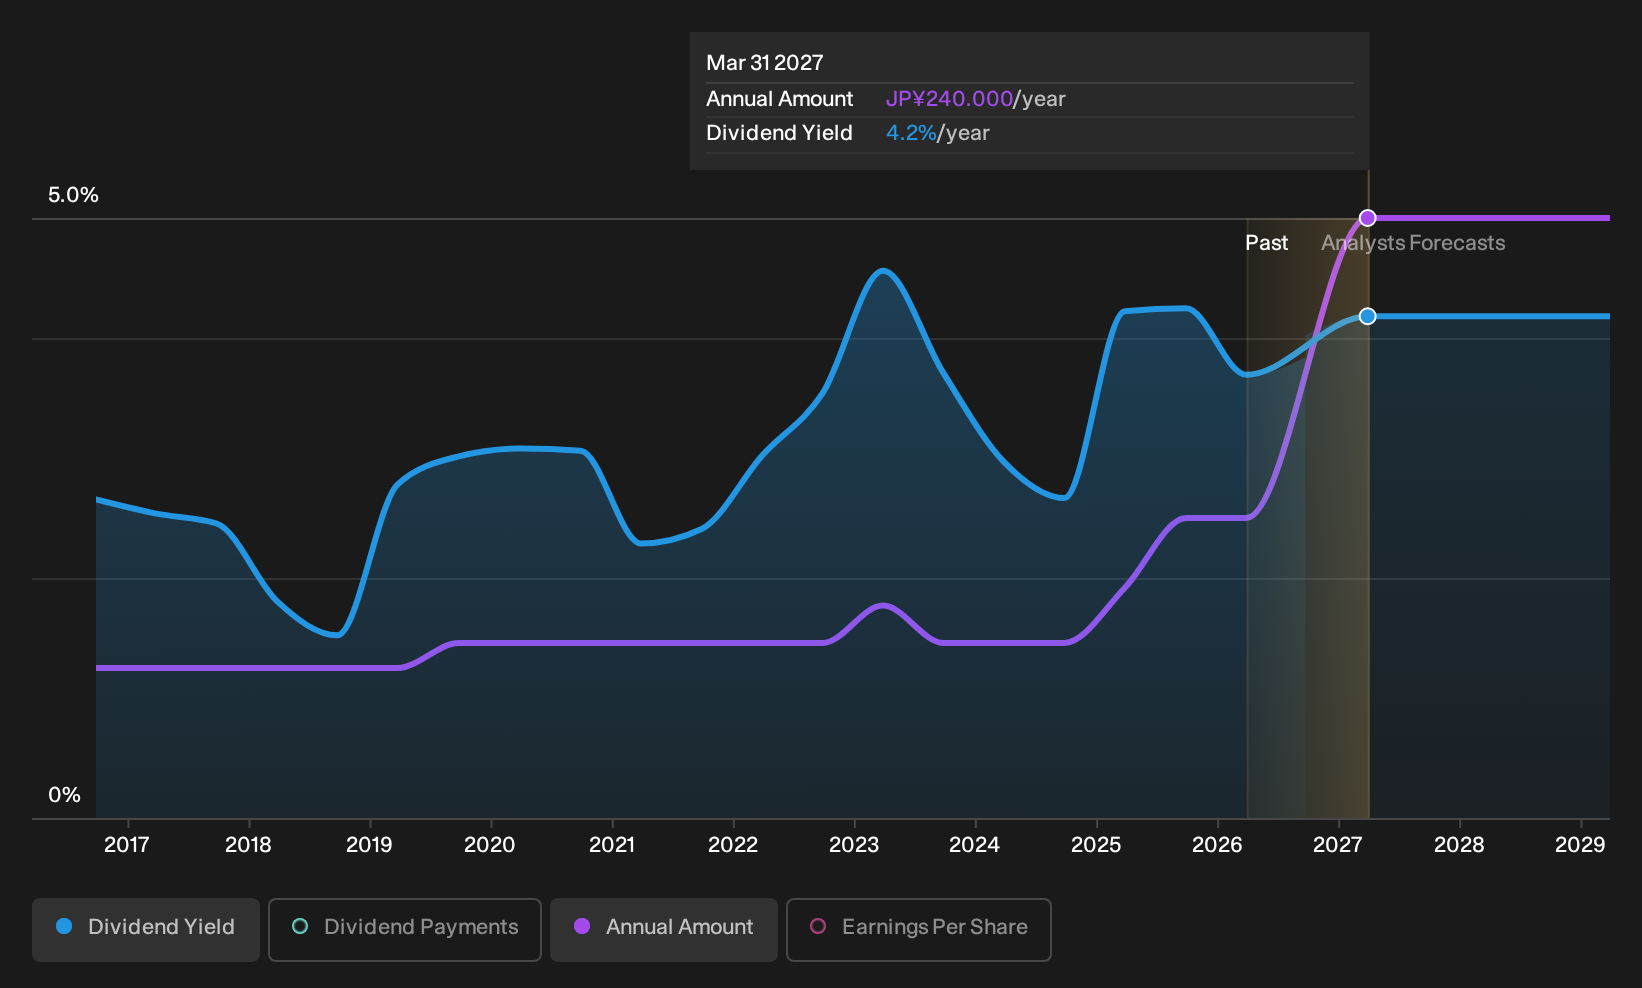Click the Past region label

1266,243
